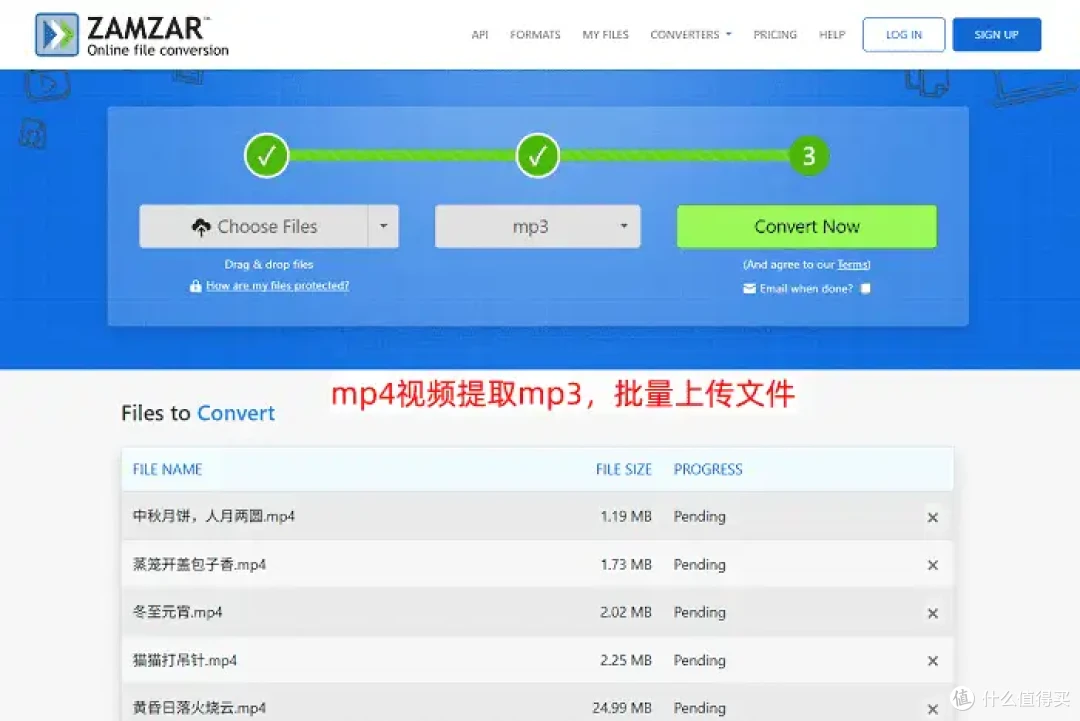Click the step 2 green checkmark circle
This screenshot has height=721, width=1080.
537,156
